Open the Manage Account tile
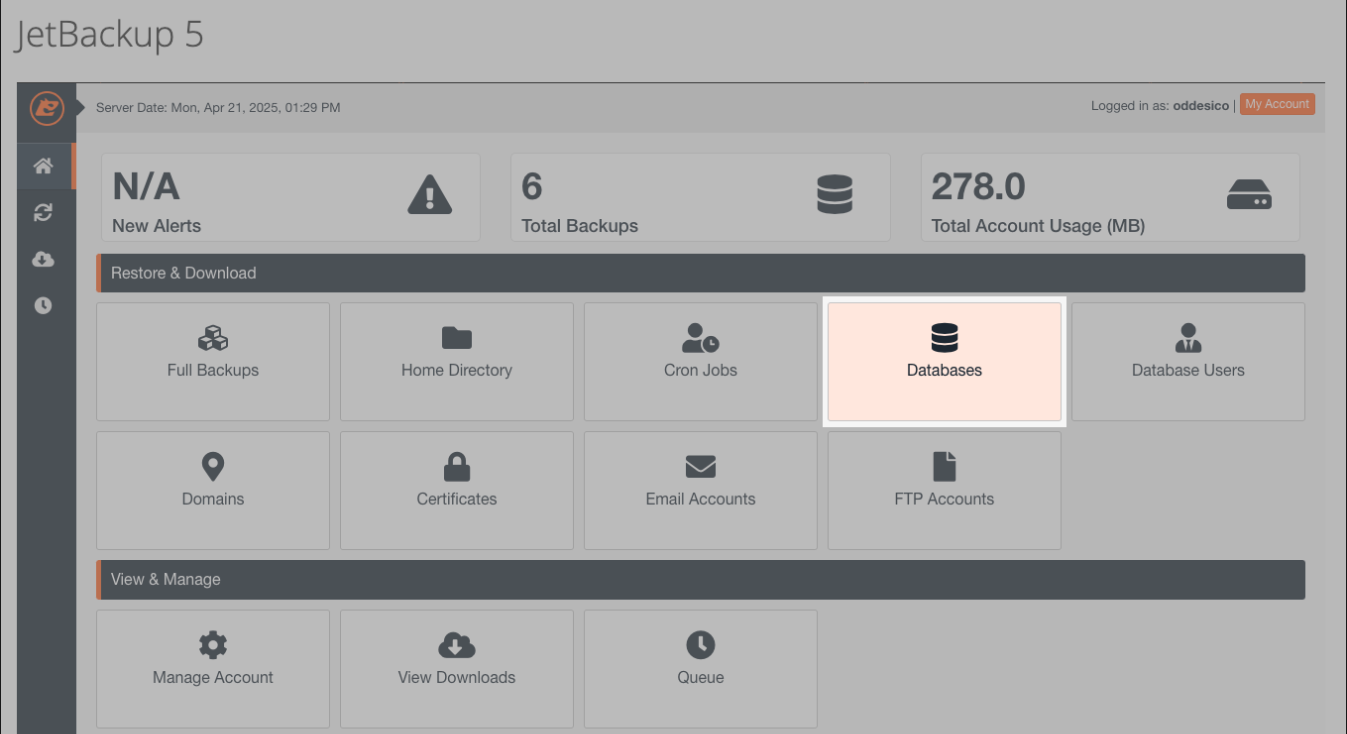This screenshot has width=1347, height=734. [x=213, y=669]
